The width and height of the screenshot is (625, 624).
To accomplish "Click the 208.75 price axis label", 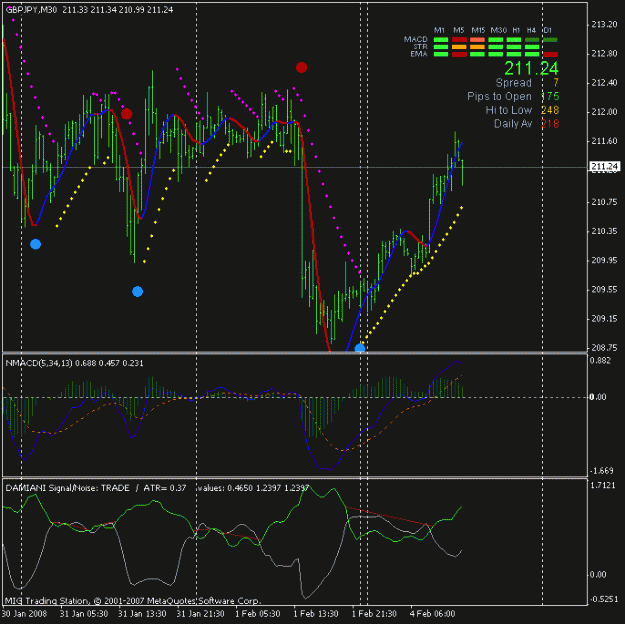I will click(604, 348).
